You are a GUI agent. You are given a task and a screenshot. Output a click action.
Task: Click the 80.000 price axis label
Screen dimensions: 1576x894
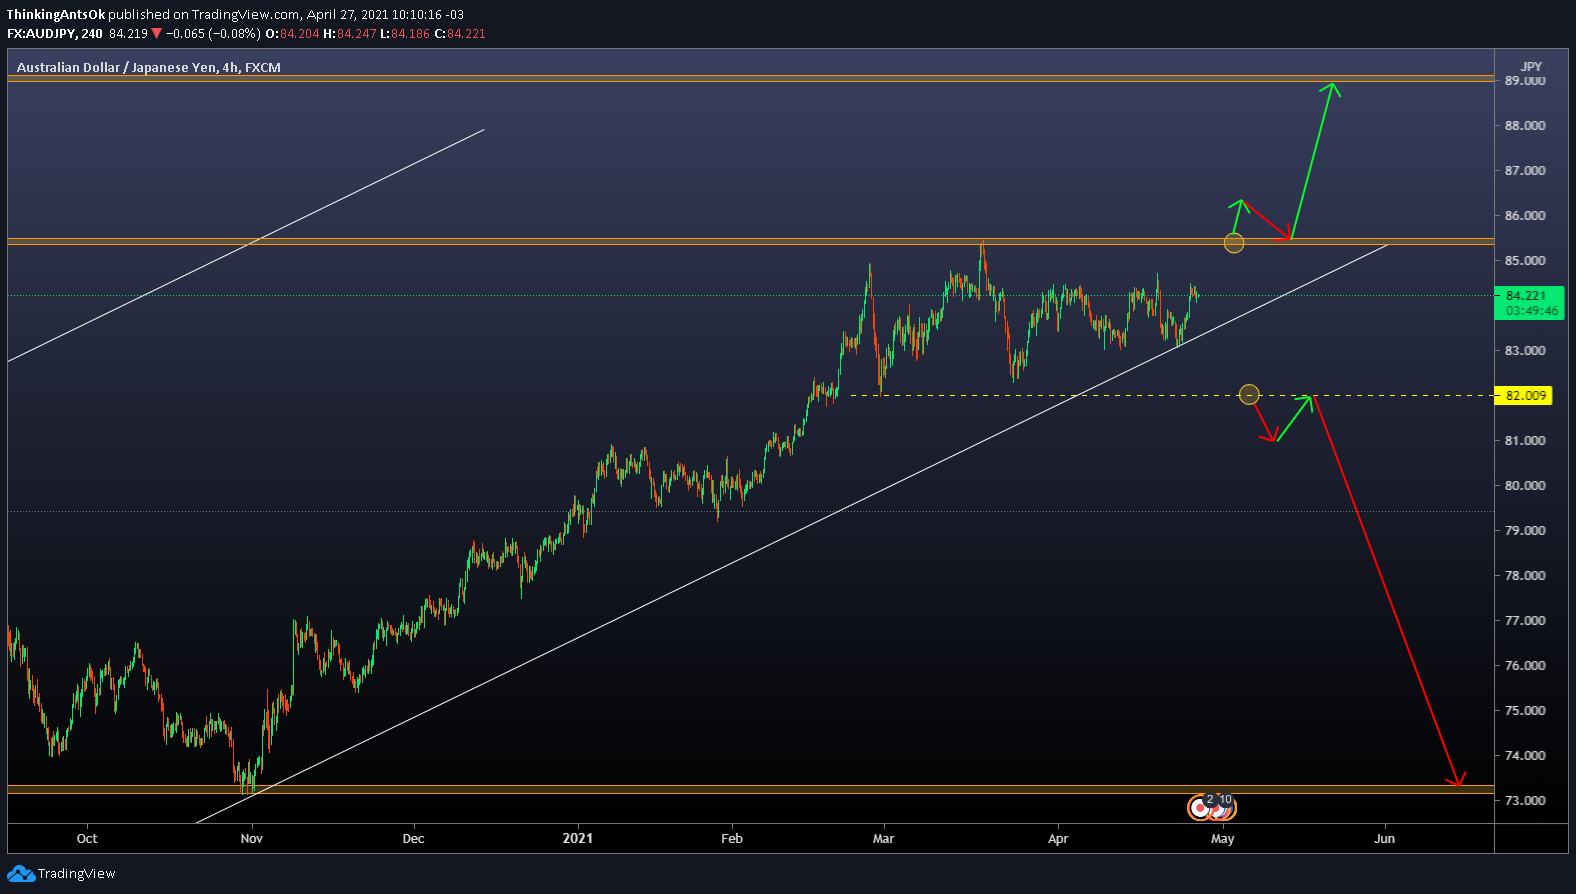pos(1525,486)
